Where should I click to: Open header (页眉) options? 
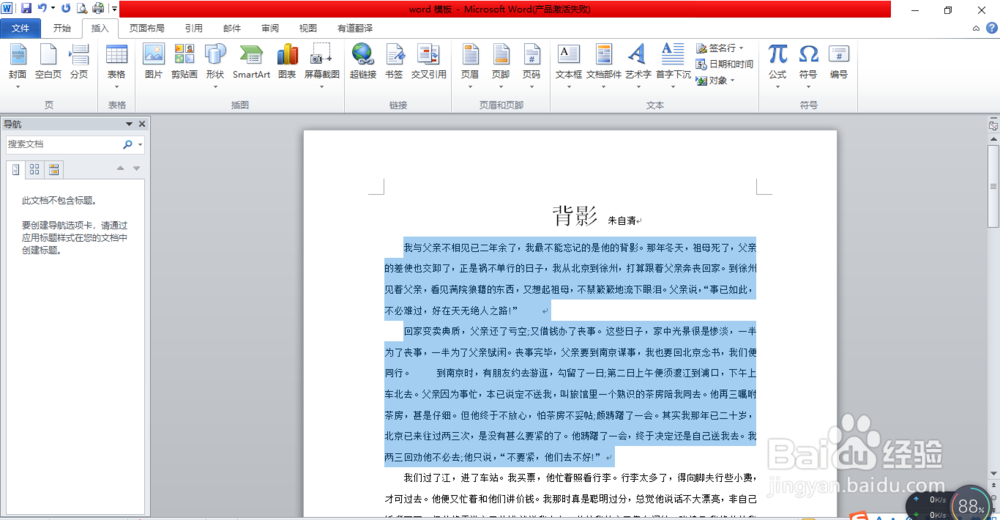(x=470, y=65)
